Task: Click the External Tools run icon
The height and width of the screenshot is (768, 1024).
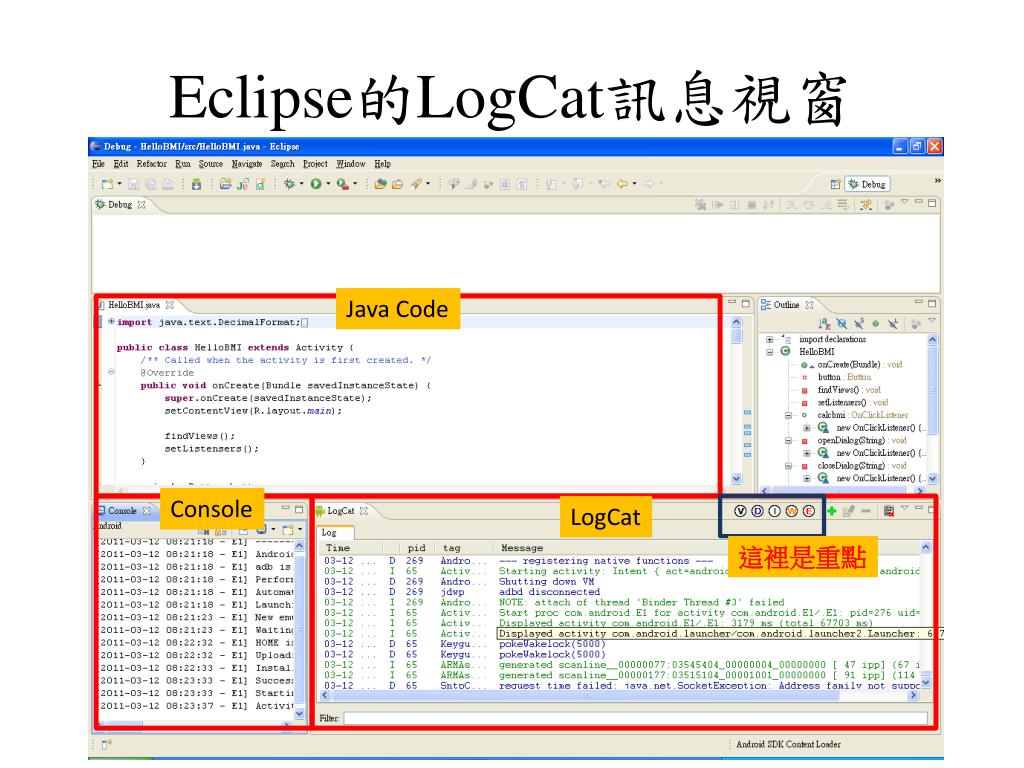Action: pos(342,184)
